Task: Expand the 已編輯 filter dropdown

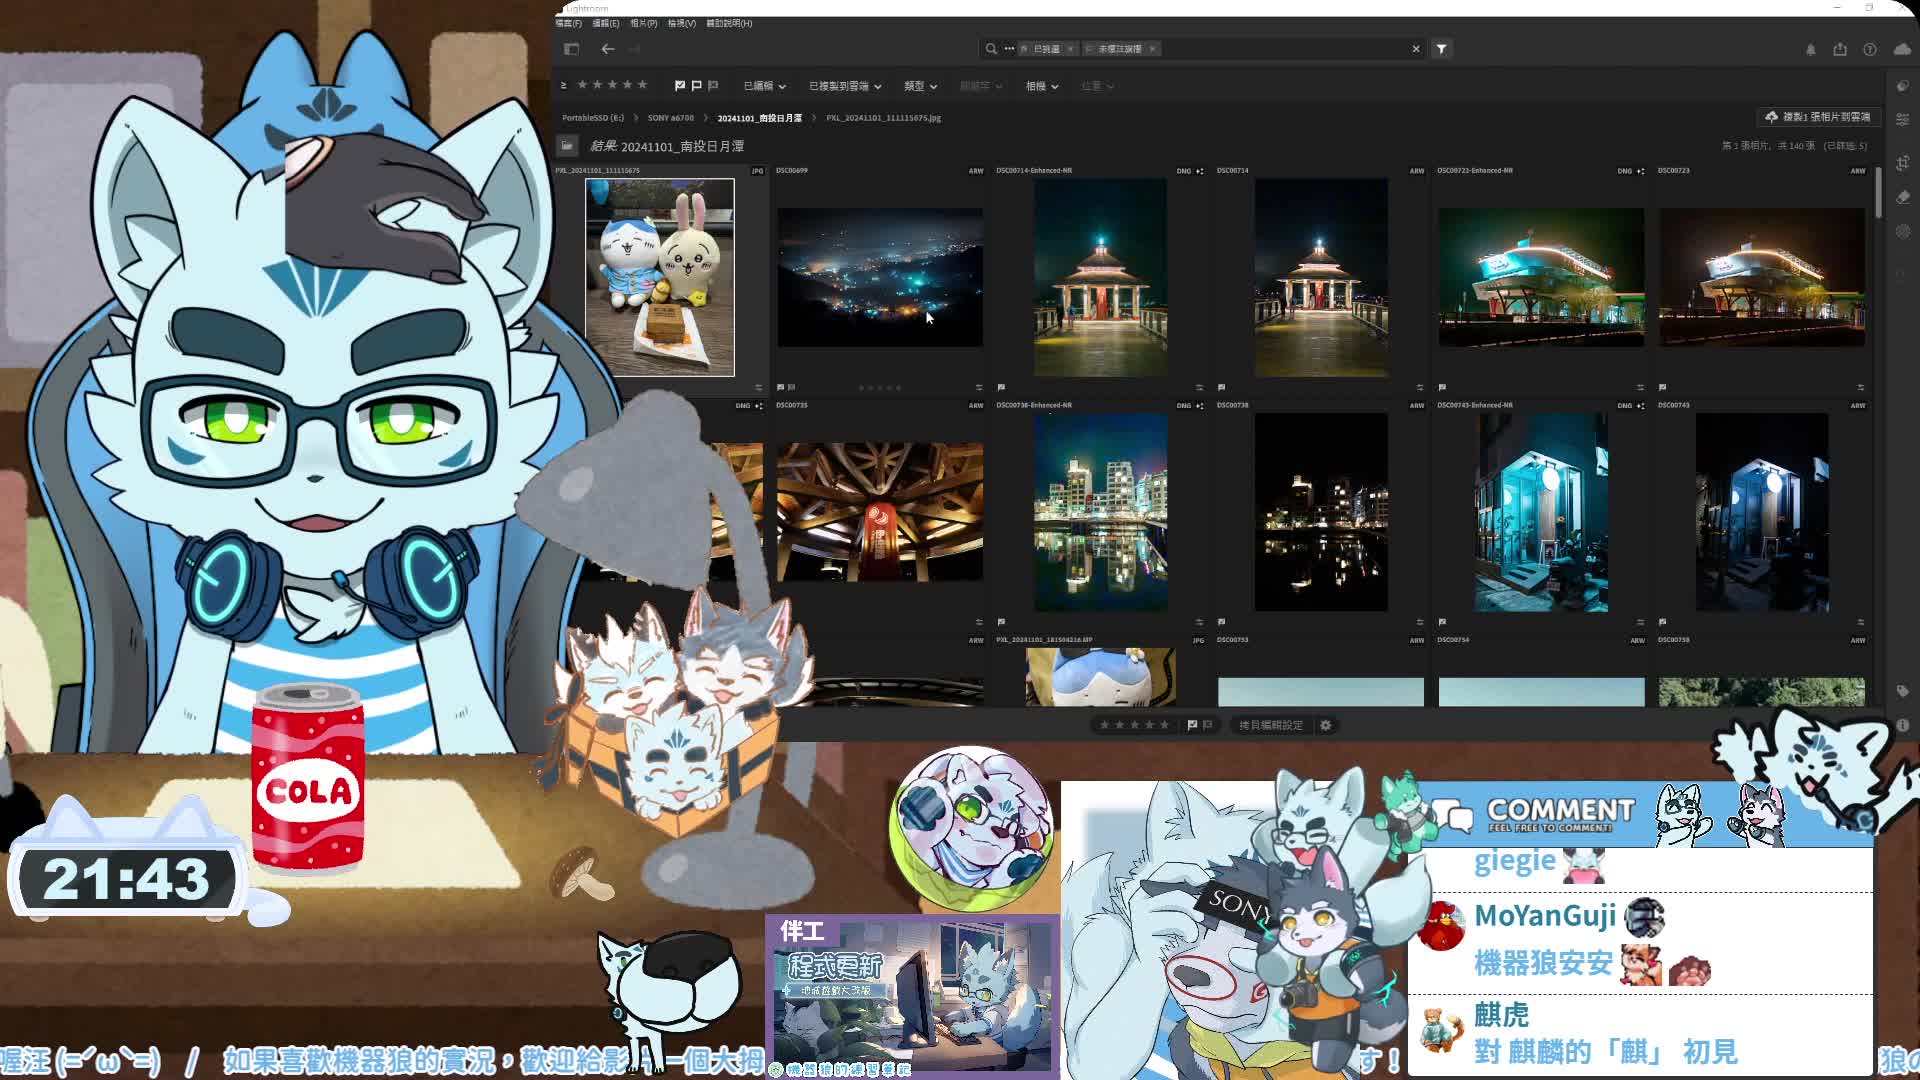Action: (x=764, y=86)
